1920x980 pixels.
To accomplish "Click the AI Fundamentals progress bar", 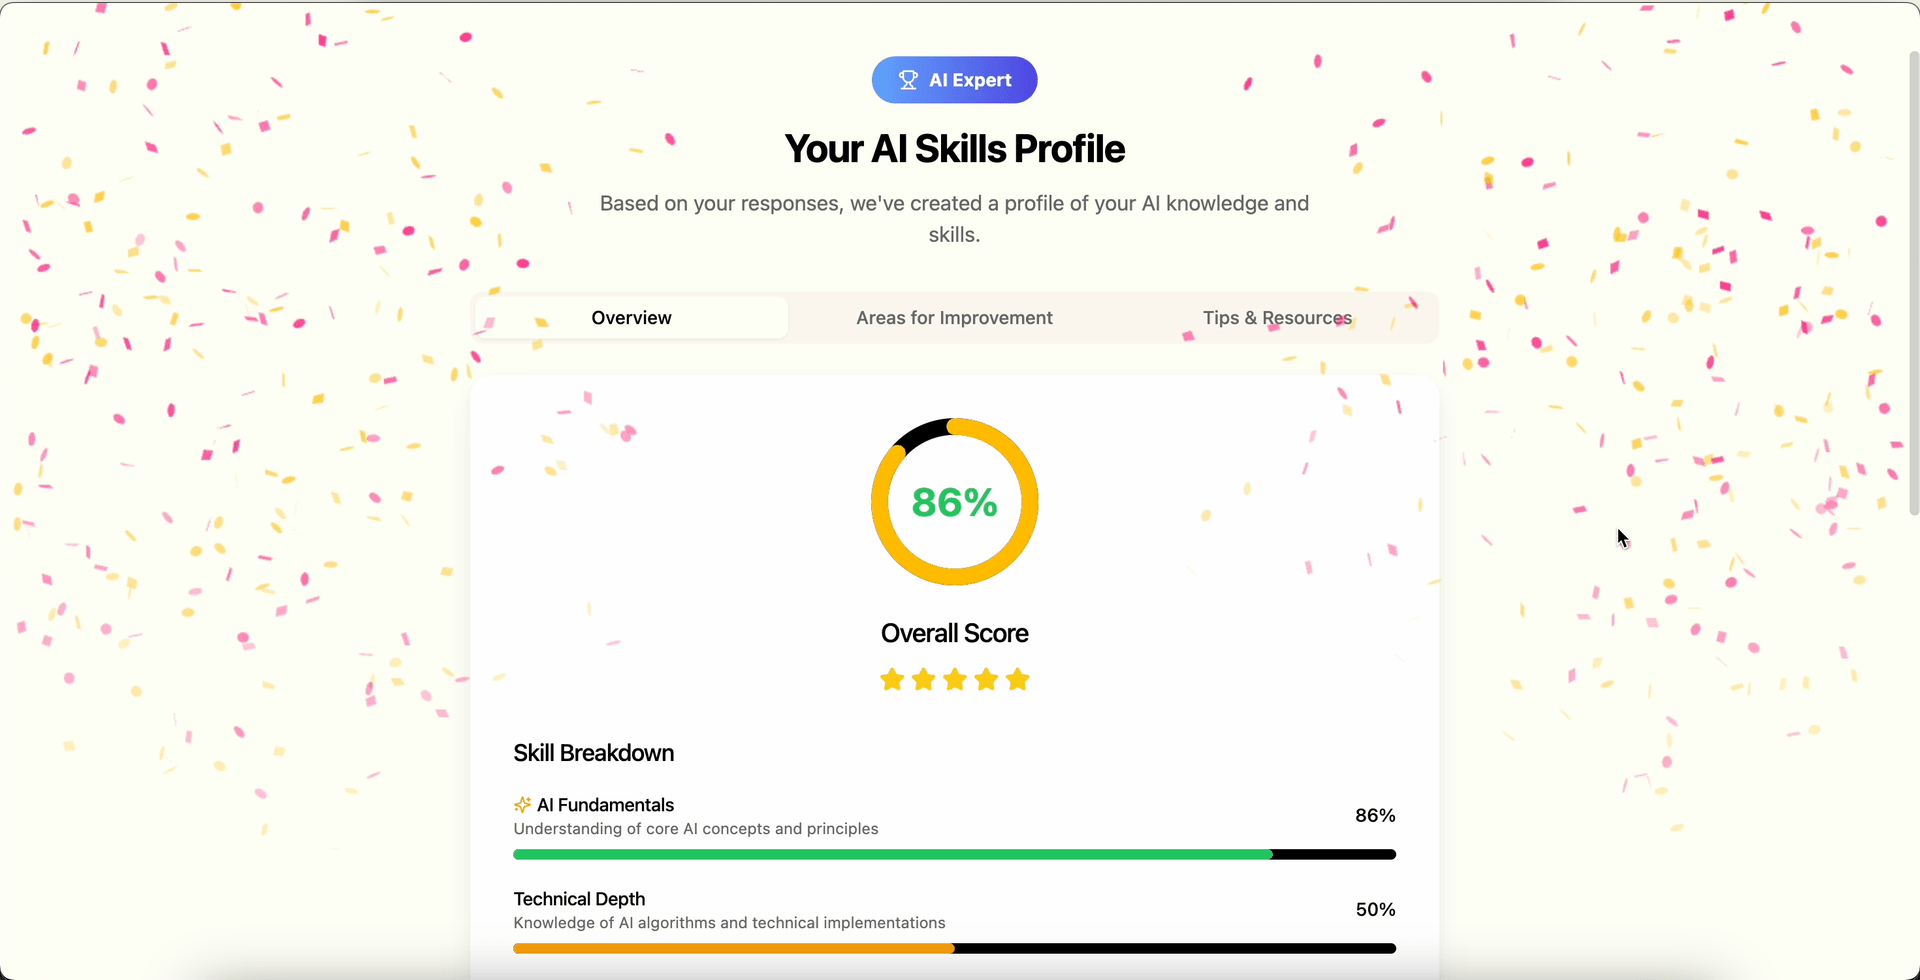I will (954, 855).
